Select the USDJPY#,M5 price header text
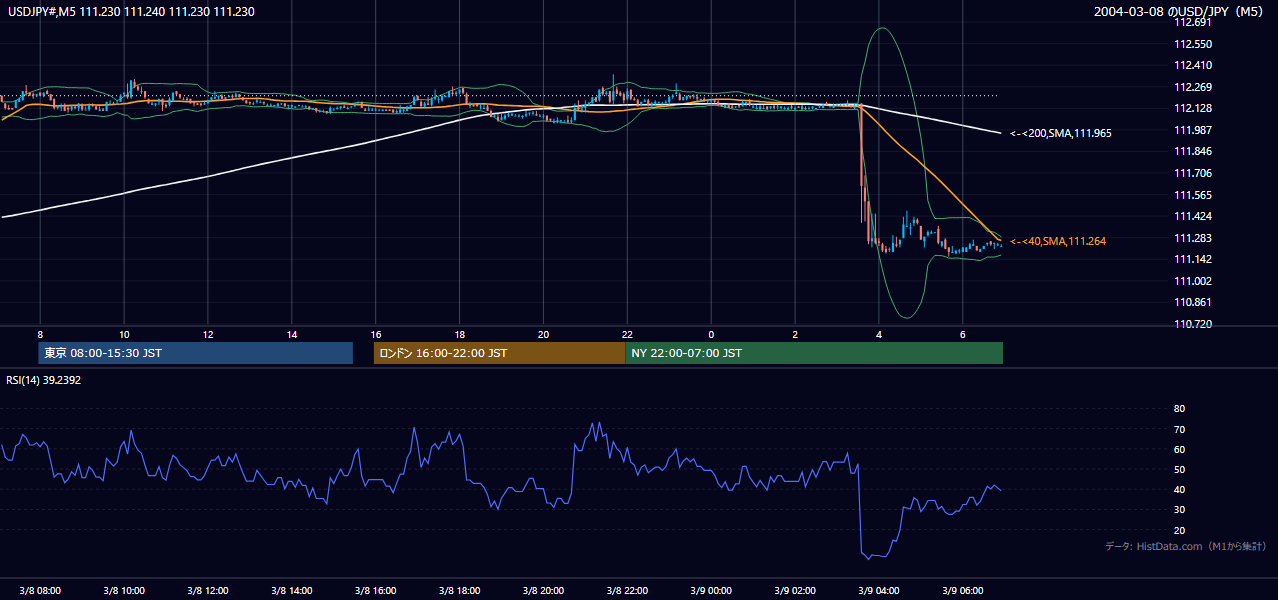This screenshot has height=600, width=1278. (x=131, y=12)
